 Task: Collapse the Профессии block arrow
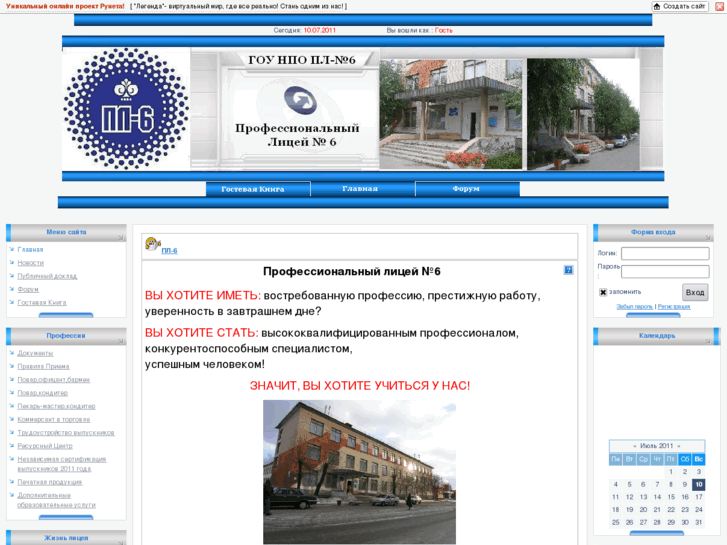121,341
